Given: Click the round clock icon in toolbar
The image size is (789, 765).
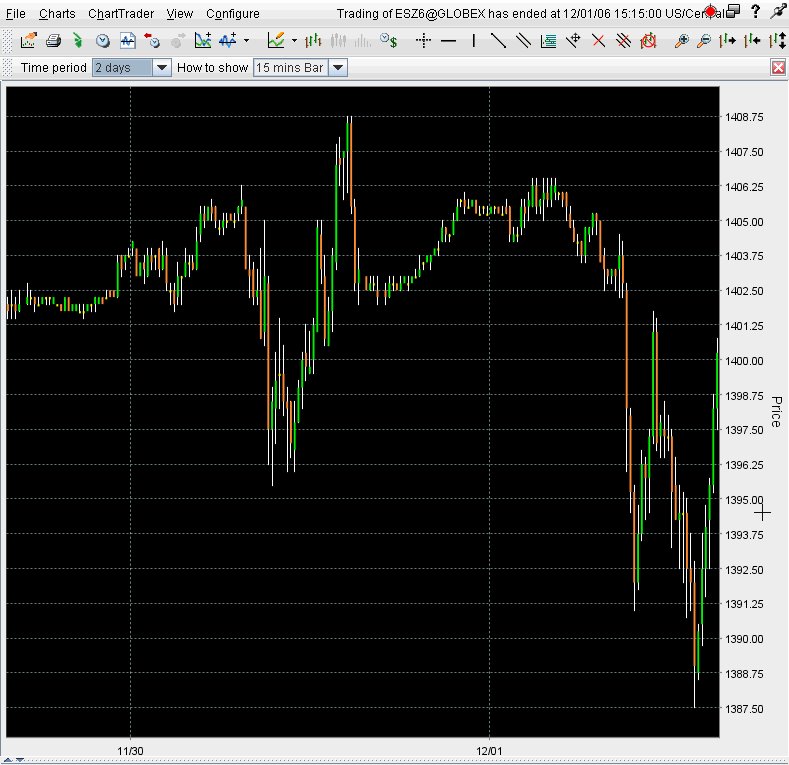Looking at the screenshot, I should point(103,41).
